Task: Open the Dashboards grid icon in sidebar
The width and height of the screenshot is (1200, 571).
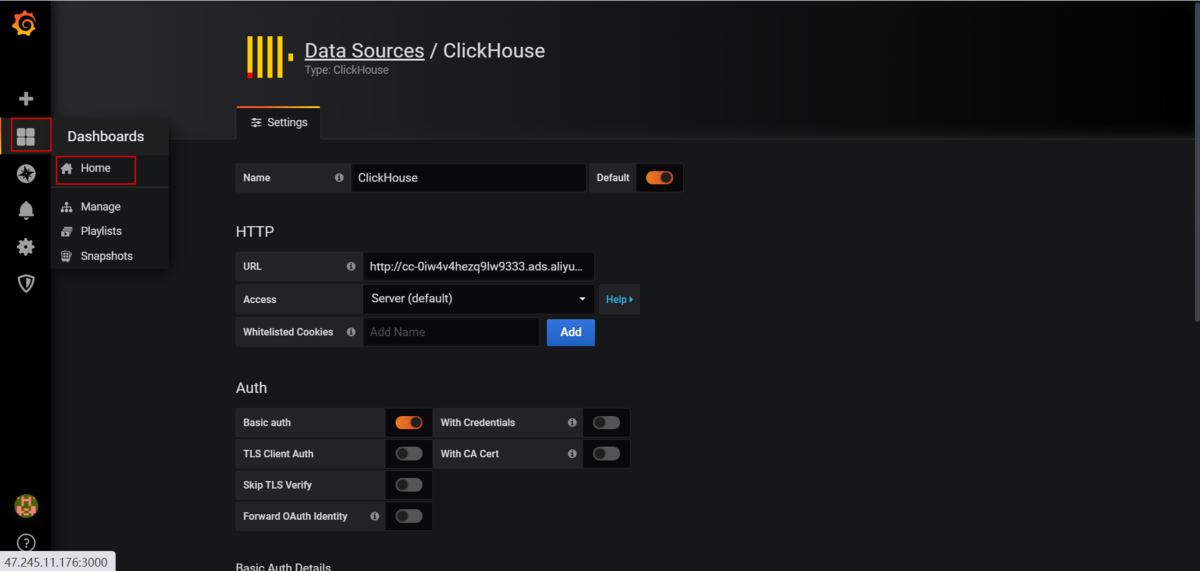Action: point(26,137)
